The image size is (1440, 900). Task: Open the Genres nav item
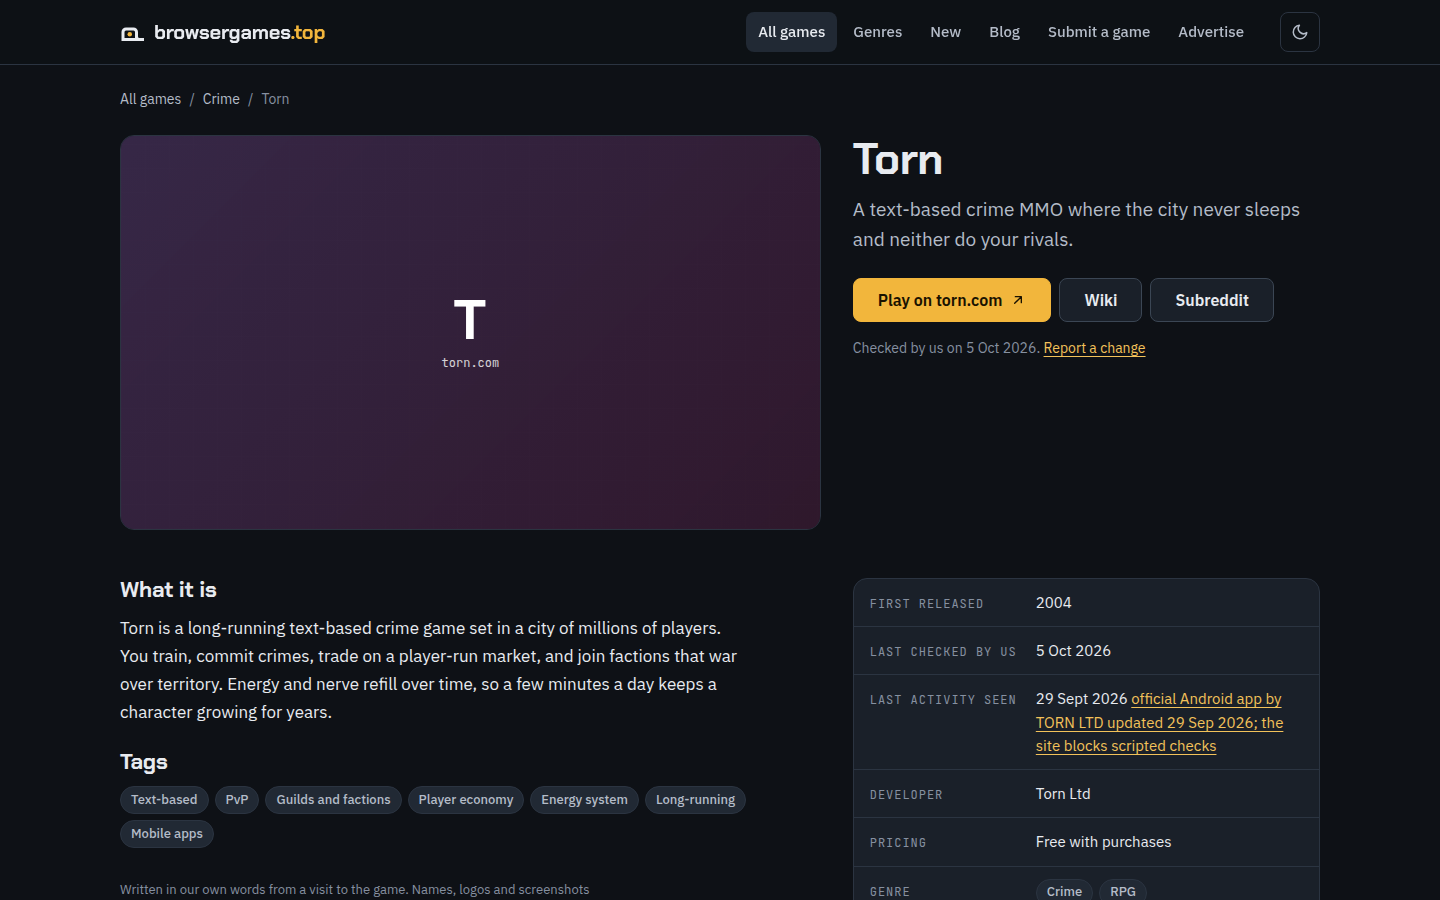coord(877,32)
